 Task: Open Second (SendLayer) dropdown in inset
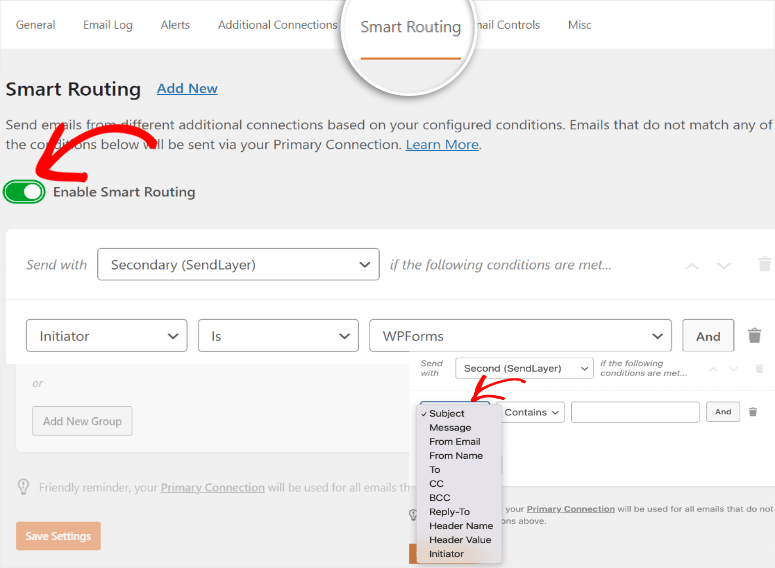click(524, 368)
